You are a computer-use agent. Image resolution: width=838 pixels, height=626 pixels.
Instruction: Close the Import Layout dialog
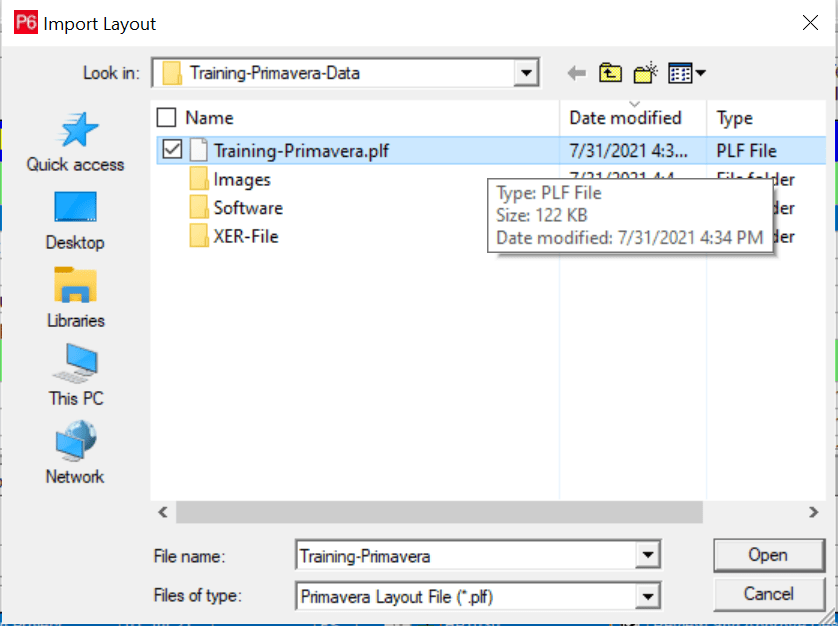click(810, 22)
